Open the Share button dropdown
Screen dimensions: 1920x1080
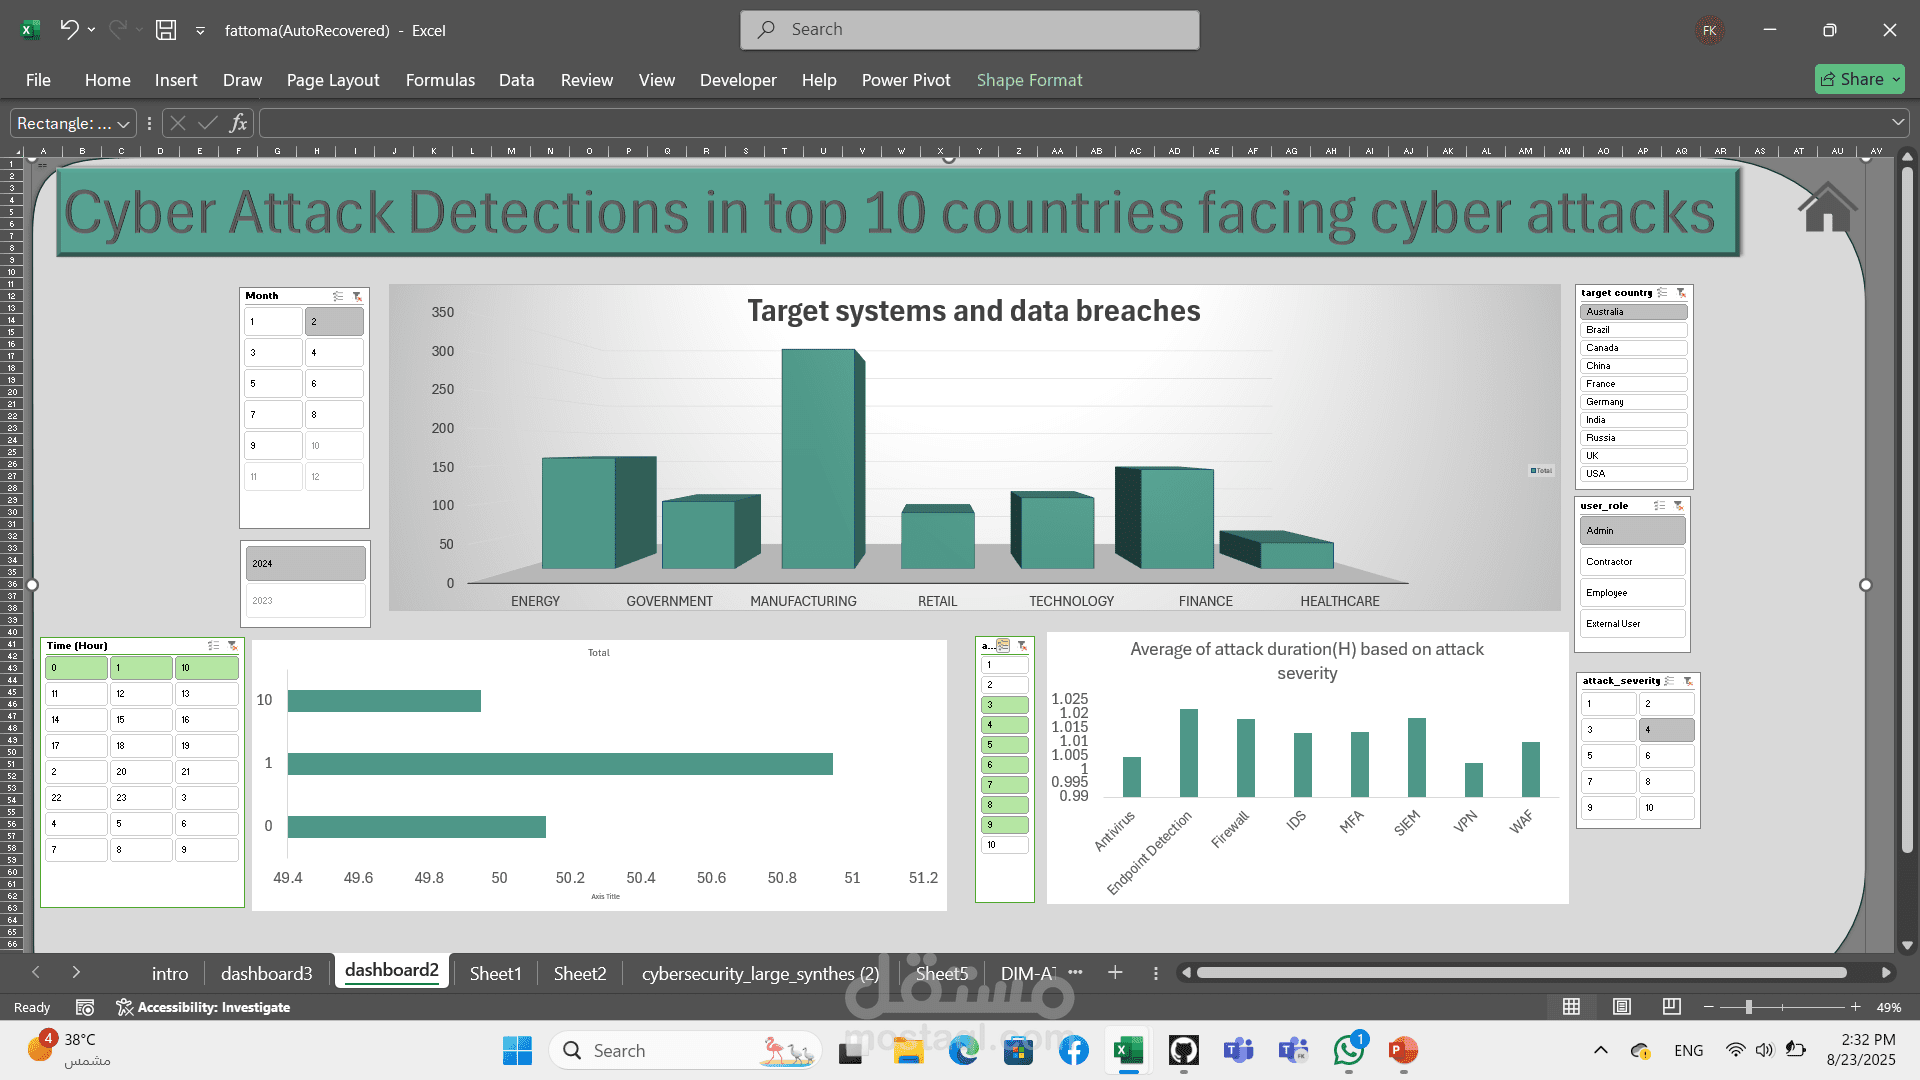pos(1896,79)
